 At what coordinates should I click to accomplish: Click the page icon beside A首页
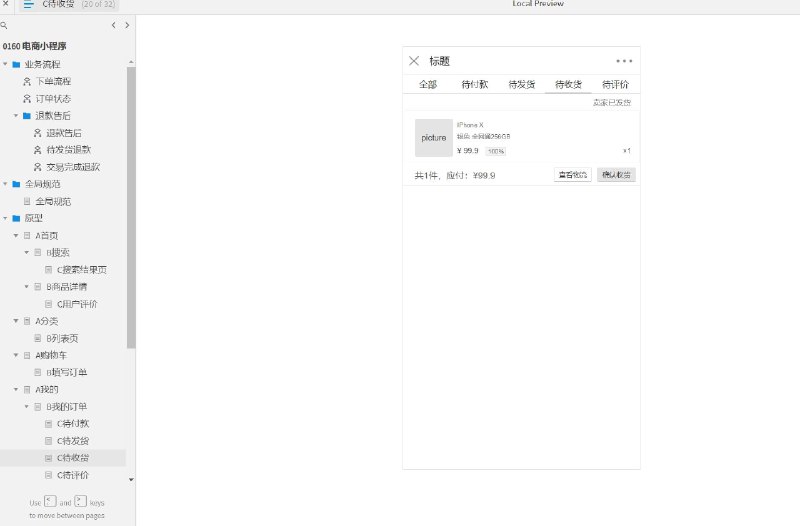tap(27, 236)
